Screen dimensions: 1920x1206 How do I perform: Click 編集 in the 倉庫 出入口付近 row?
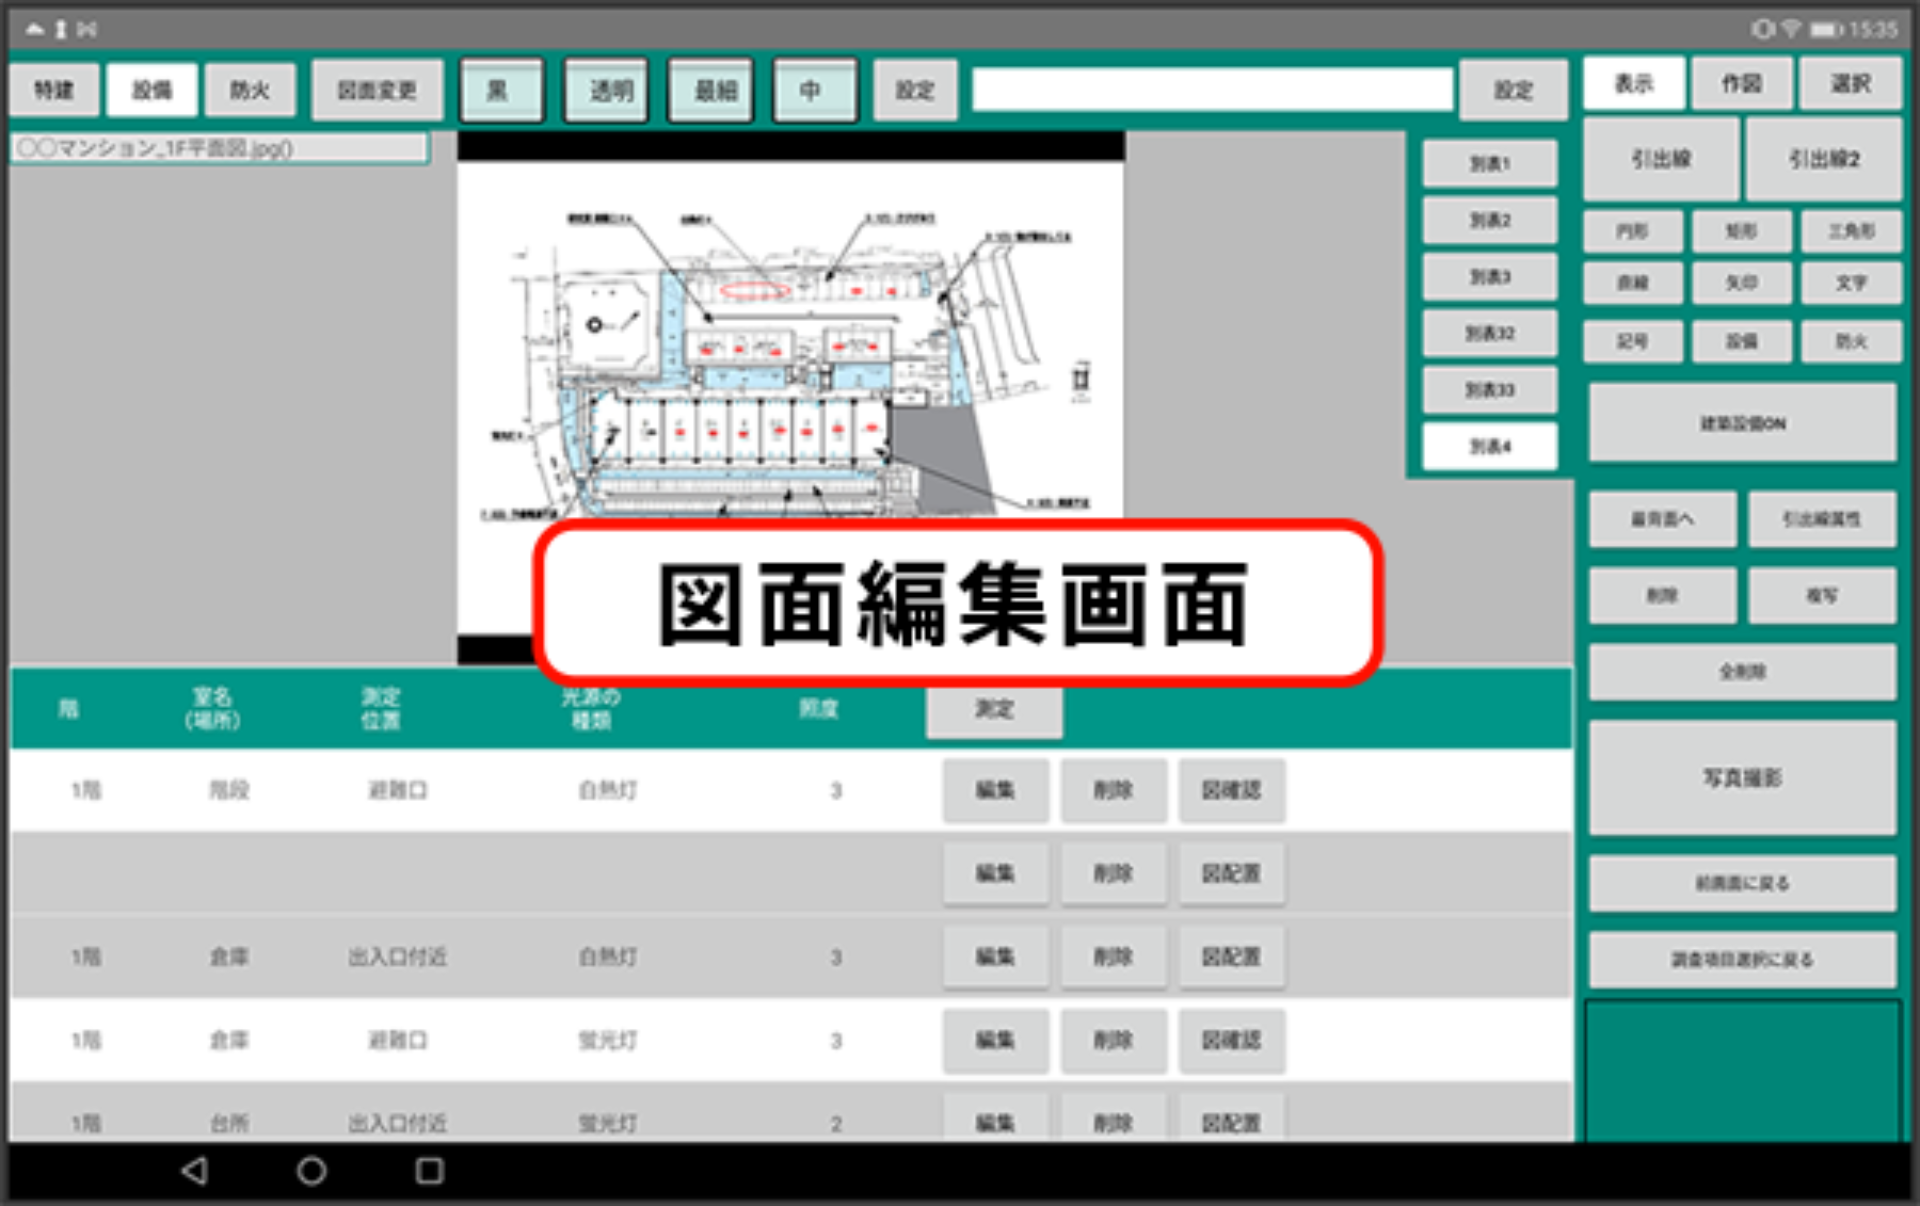click(996, 957)
